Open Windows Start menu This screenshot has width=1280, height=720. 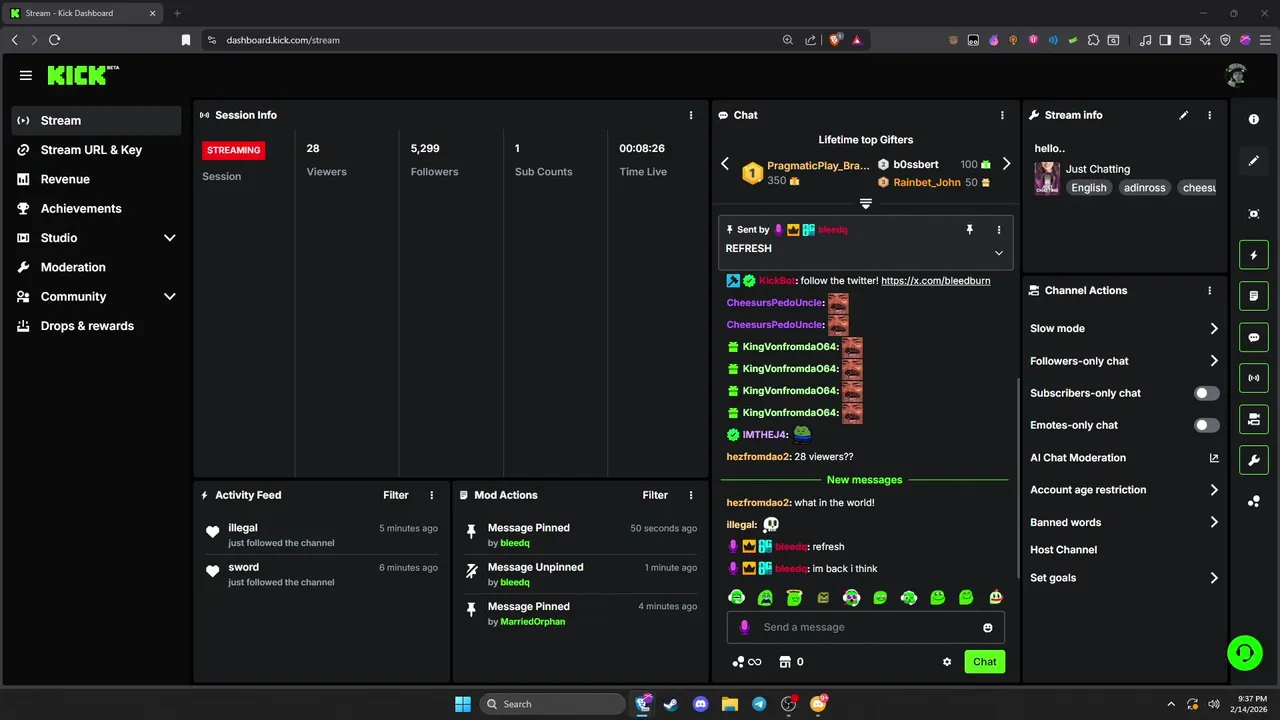pos(463,704)
